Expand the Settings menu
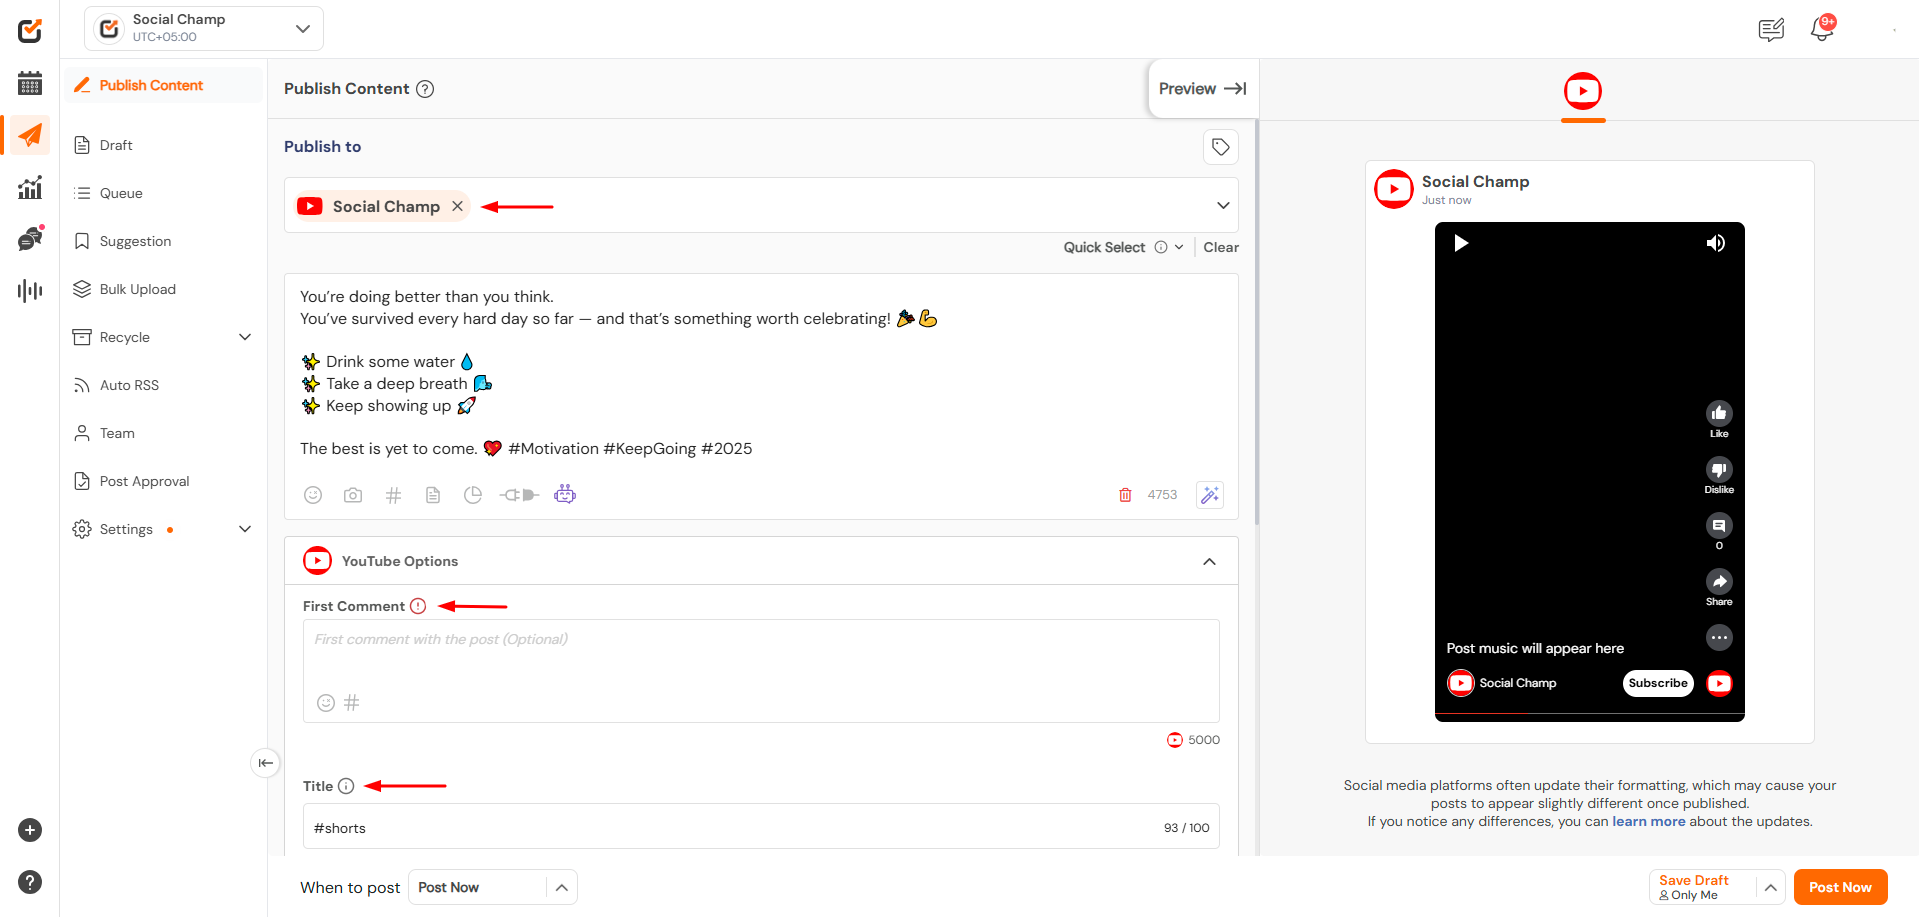 coord(245,529)
